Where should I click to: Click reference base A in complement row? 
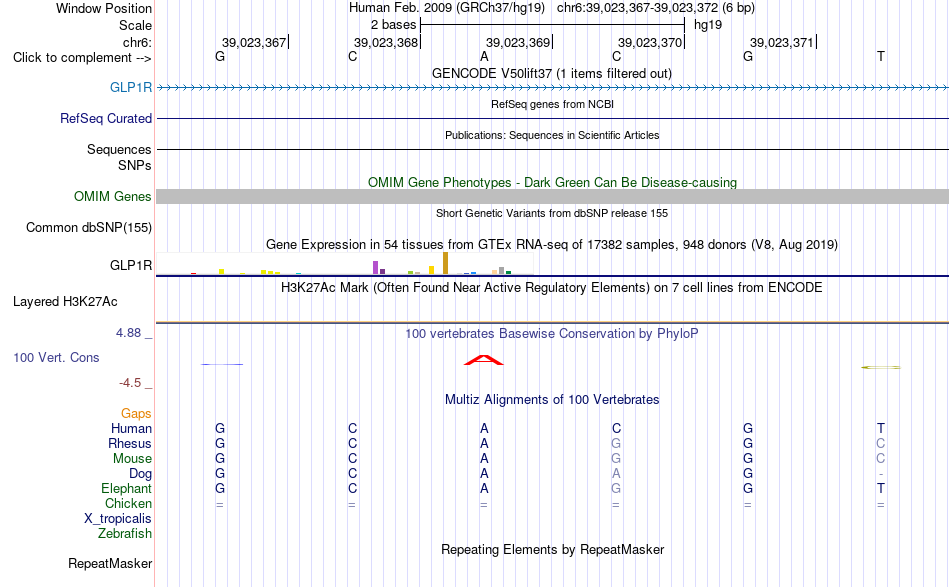click(484, 56)
